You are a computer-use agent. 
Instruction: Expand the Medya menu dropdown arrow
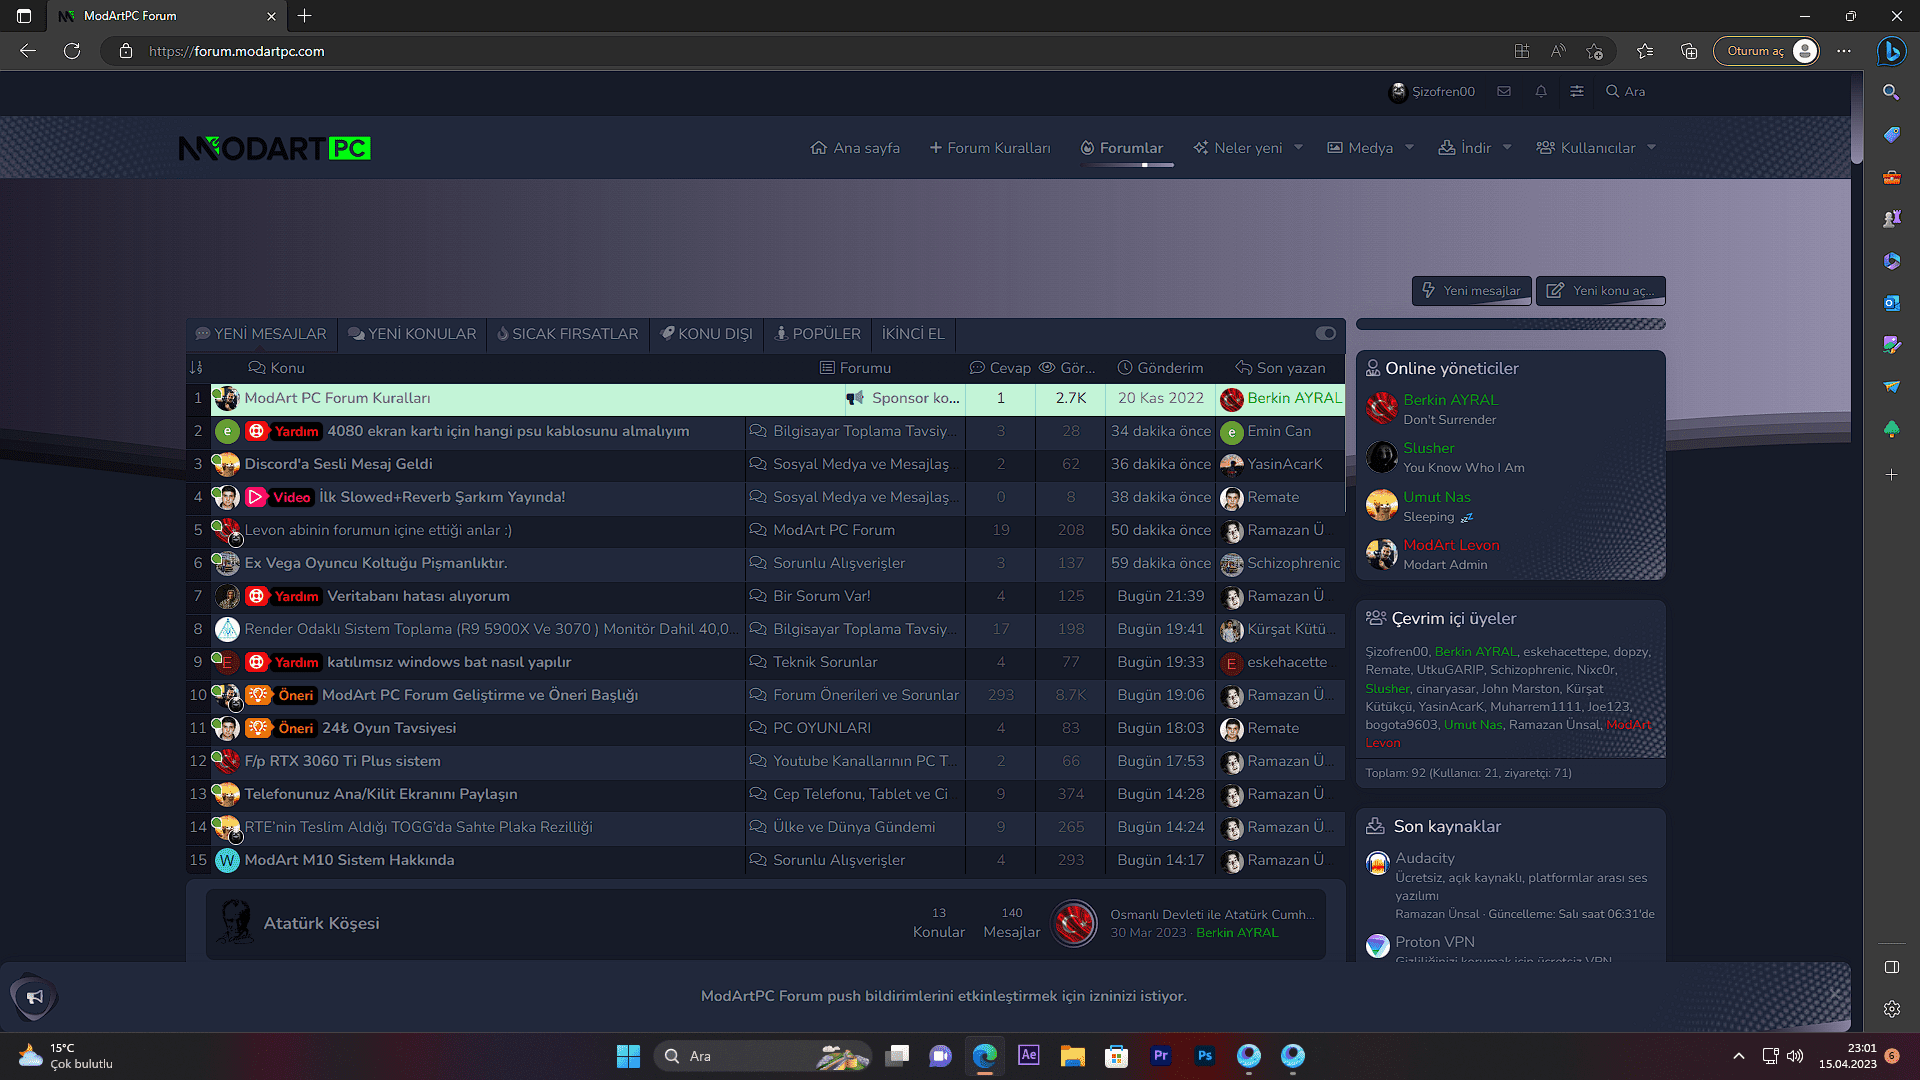[1410, 147]
